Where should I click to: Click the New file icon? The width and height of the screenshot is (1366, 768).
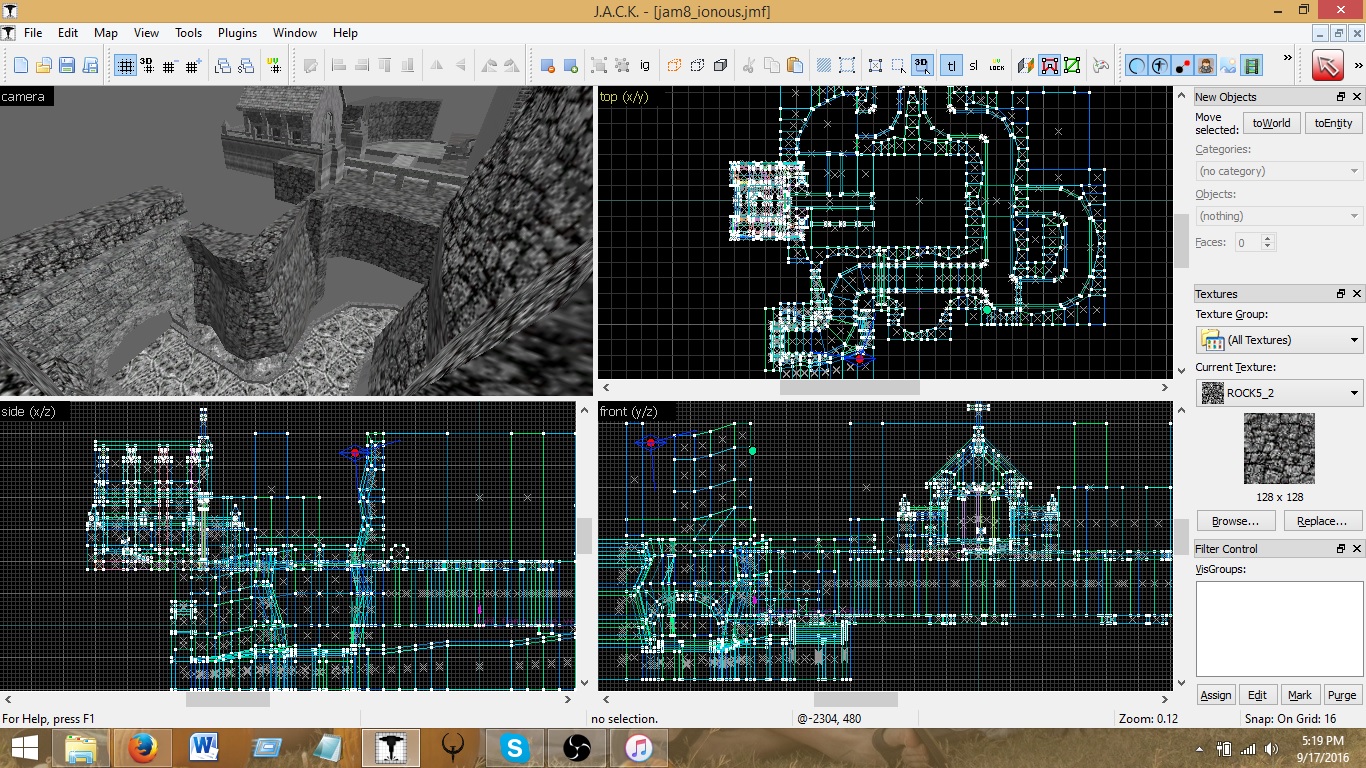[21, 66]
